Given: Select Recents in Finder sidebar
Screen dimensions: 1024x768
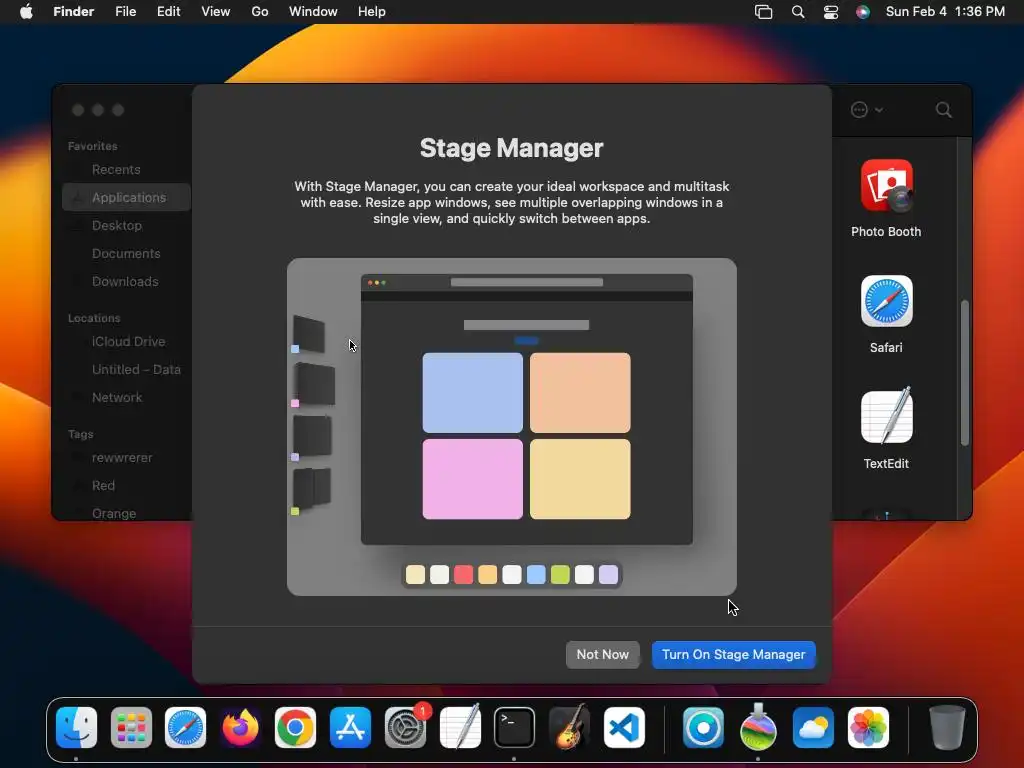Looking at the screenshot, I should point(116,170).
